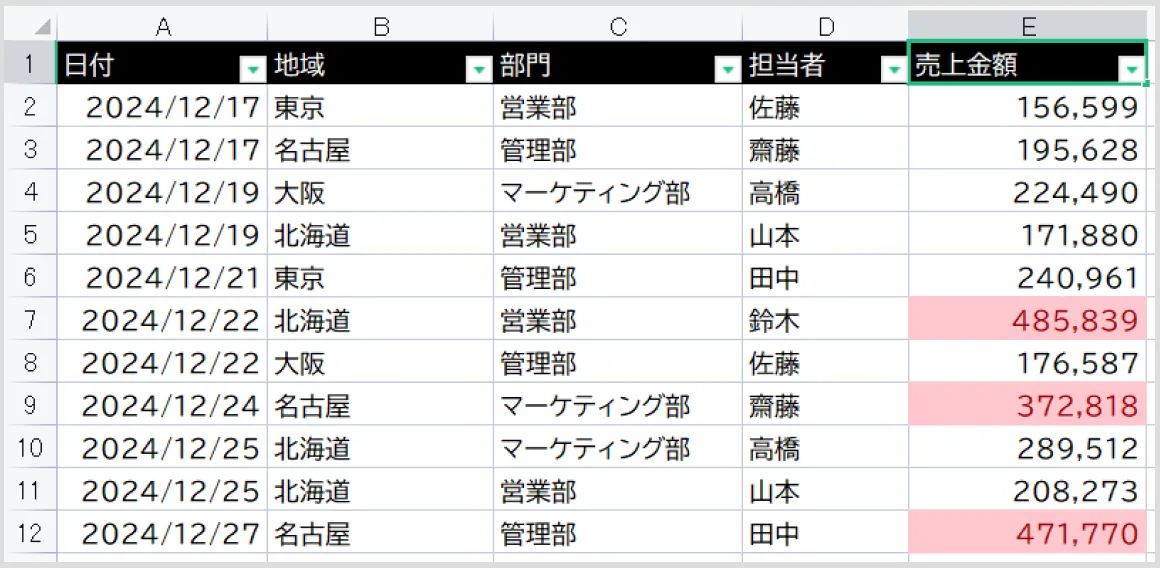Open the 担当者 column filter dropdown
The image size is (1160, 568).
tap(894, 70)
